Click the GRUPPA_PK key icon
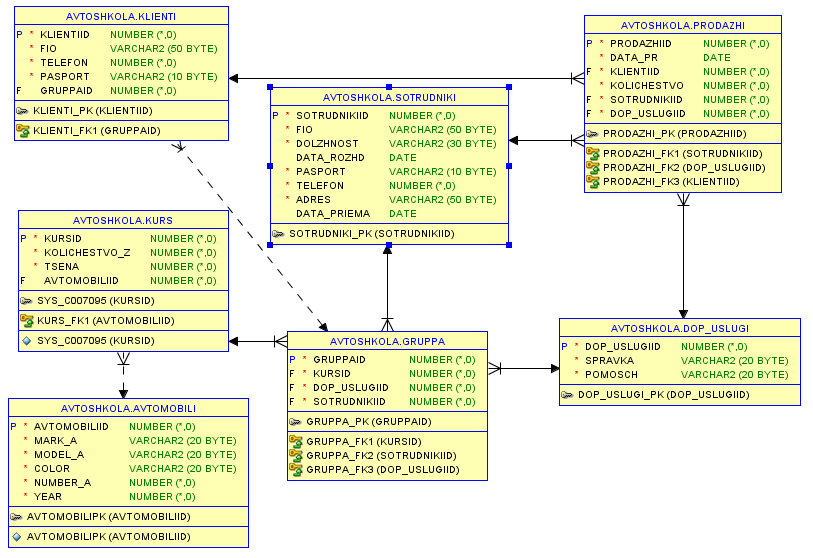The height and width of the screenshot is (558, 813). (296, 422)
